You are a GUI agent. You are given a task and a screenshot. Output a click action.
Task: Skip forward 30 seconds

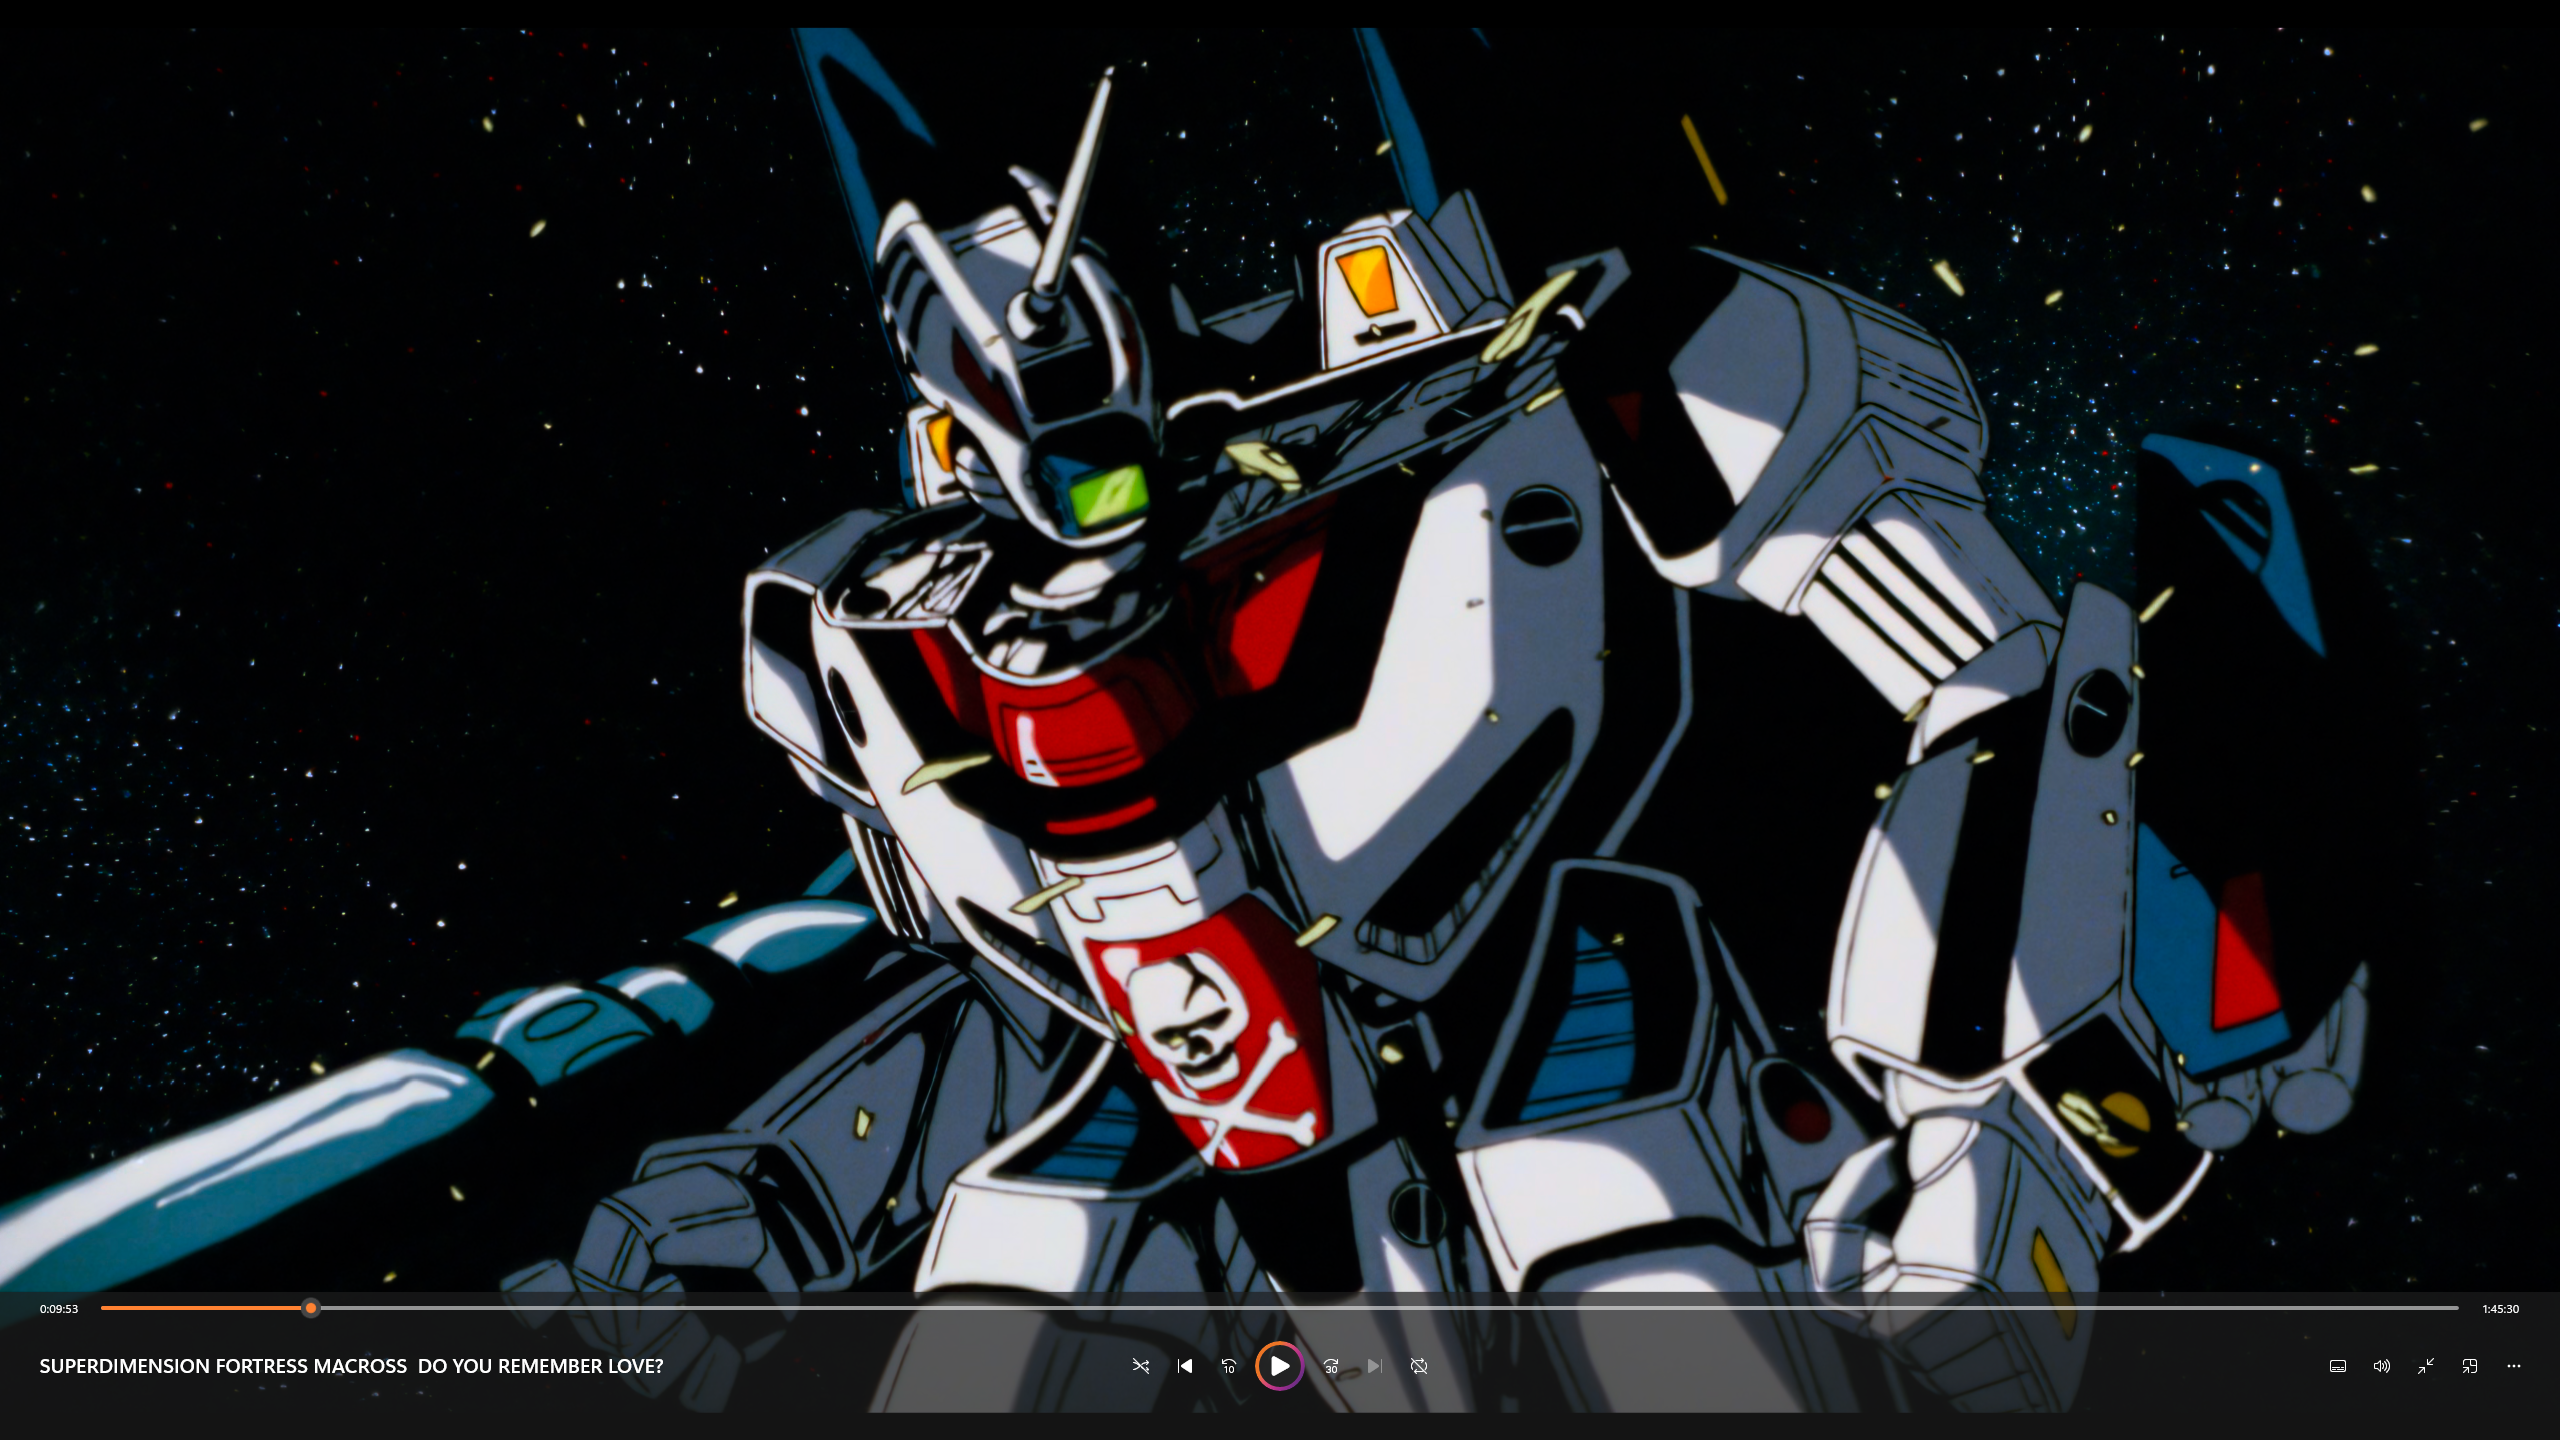pyautogui.click(x=1331, y=1366)
